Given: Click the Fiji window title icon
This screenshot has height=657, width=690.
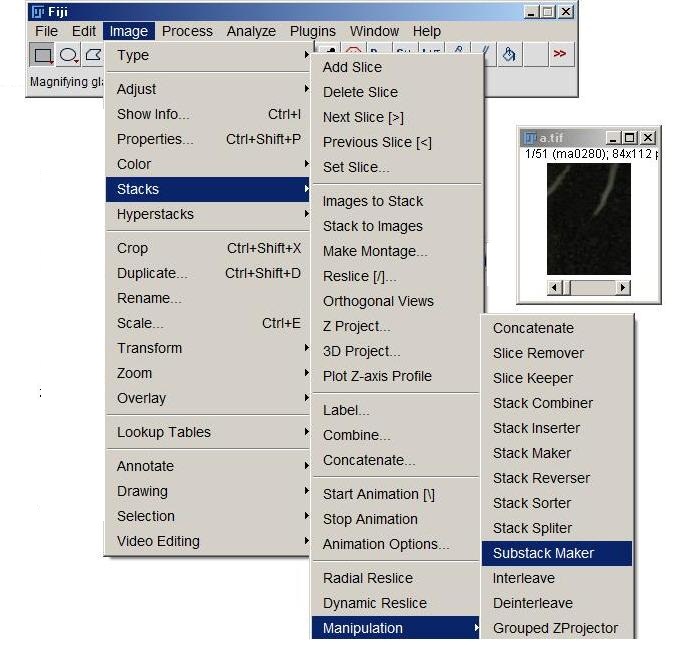Looking at the screenshot, I should tap(39, 12).
